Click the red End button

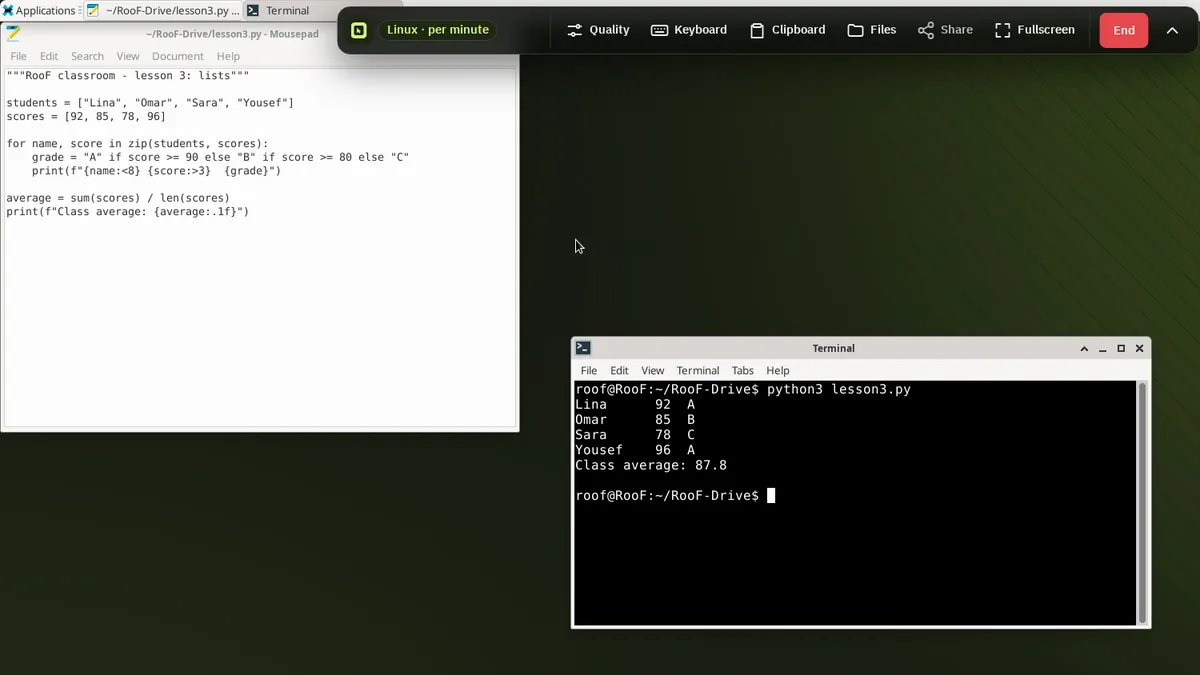(x=1124, y=30)
